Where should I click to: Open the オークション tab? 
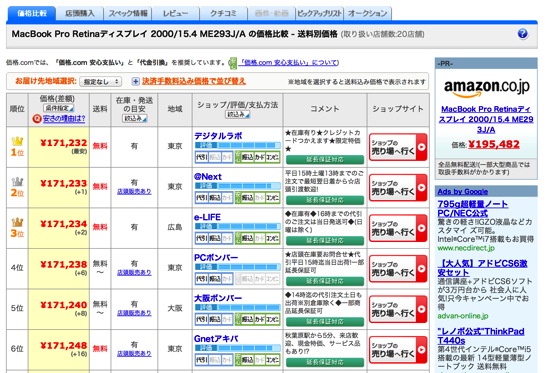coord(367,13)
